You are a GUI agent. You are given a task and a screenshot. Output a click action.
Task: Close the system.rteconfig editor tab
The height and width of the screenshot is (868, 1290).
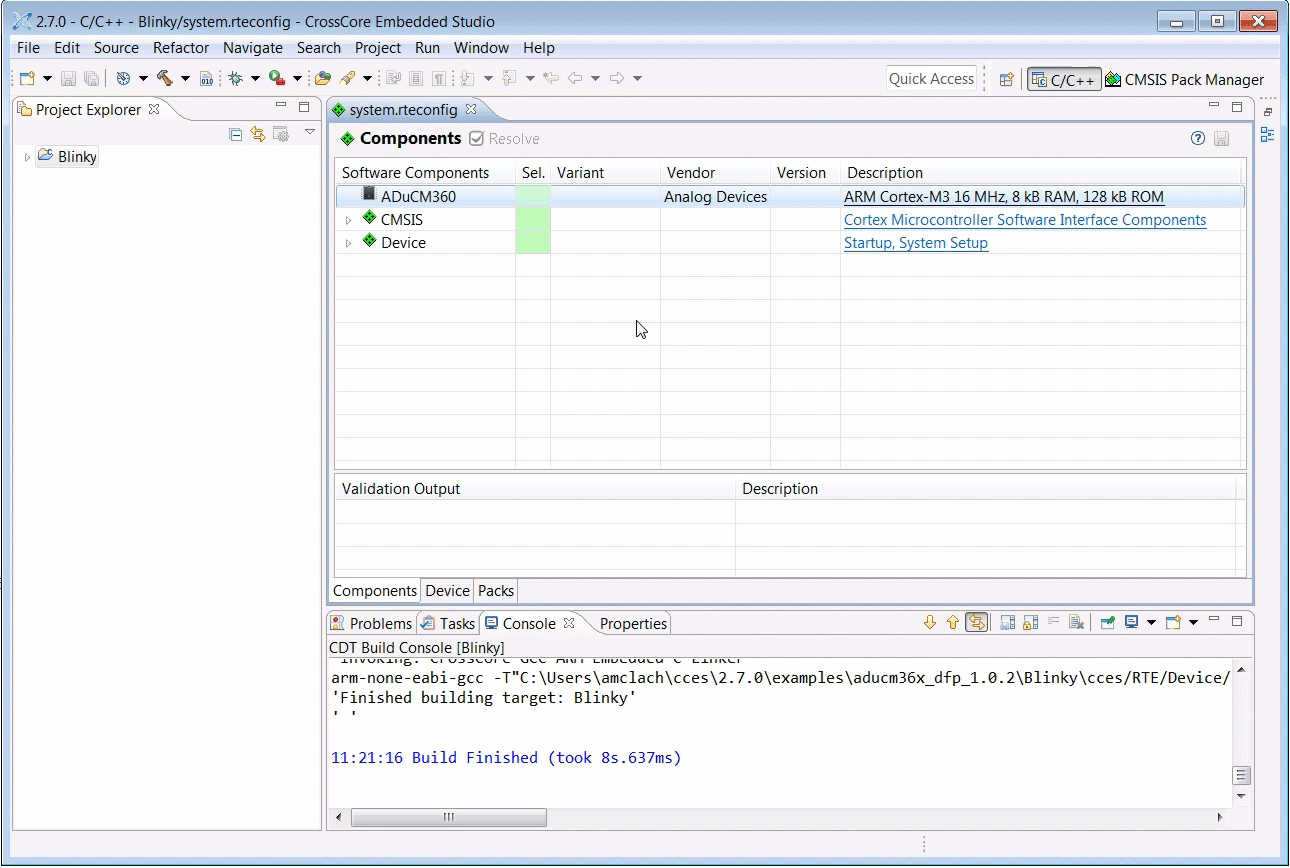[x=471, y=109]
